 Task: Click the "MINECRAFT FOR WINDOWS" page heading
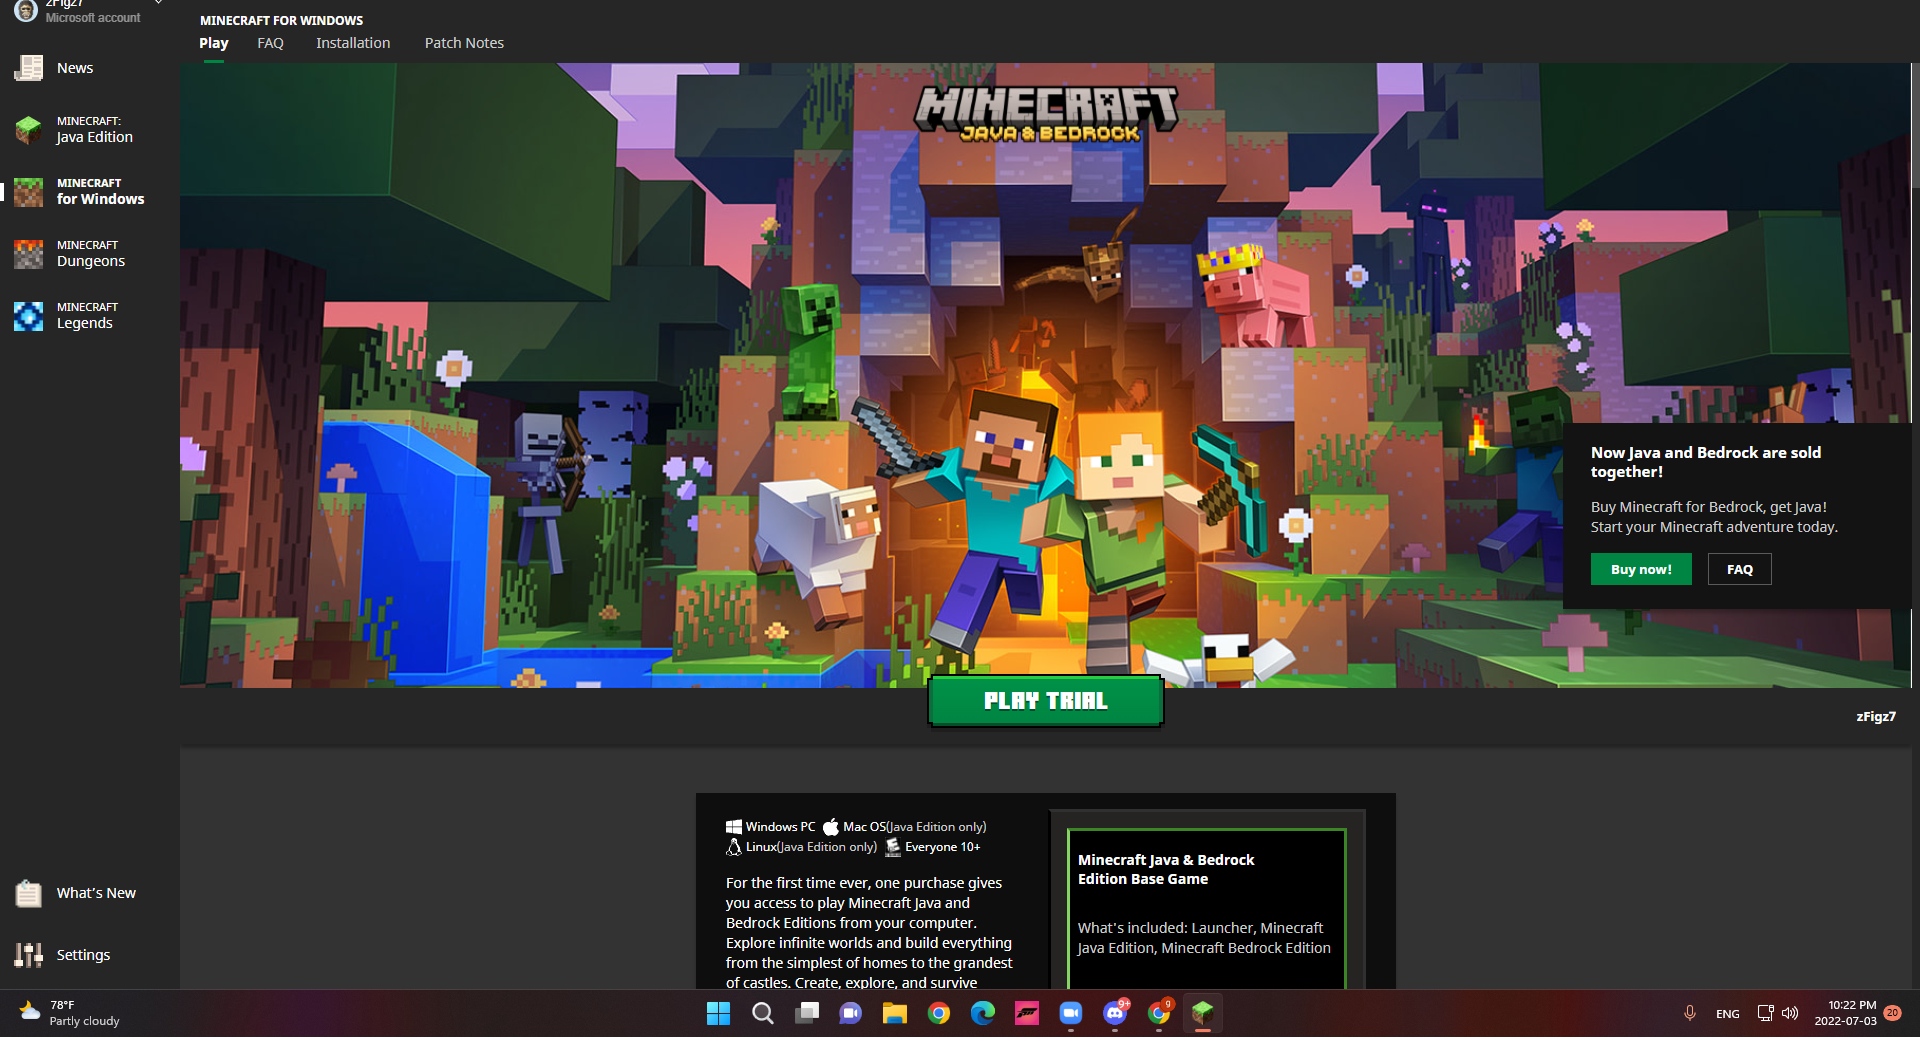coord(281,20)
